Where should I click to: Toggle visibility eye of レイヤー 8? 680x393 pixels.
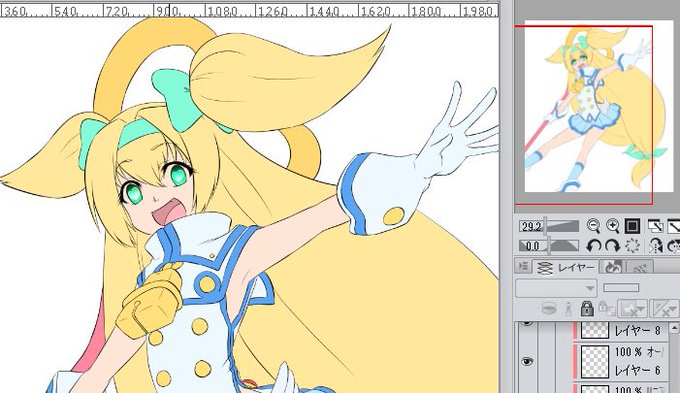(527, 324)
